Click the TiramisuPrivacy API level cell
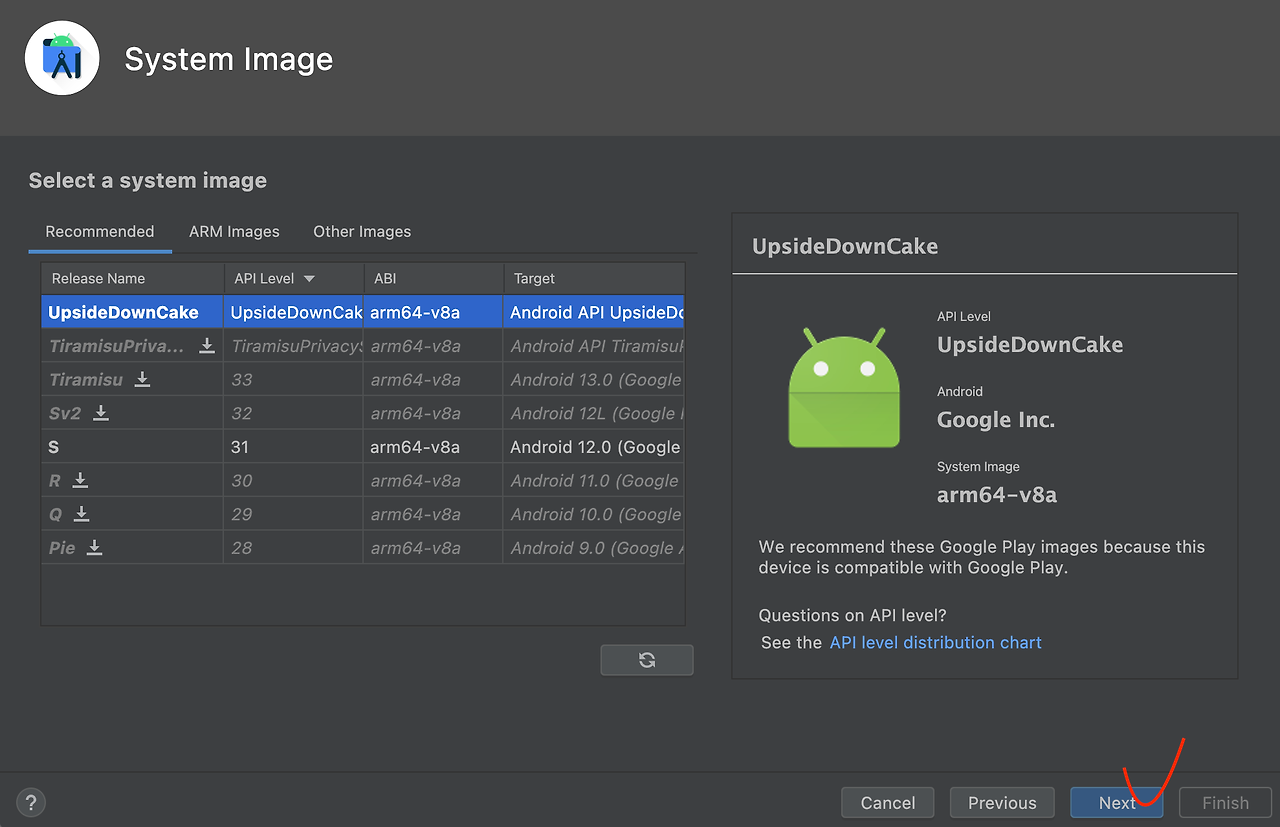The width and height of the screenshot is (1280, 827). pyautogui.click(x=293, y=346)
